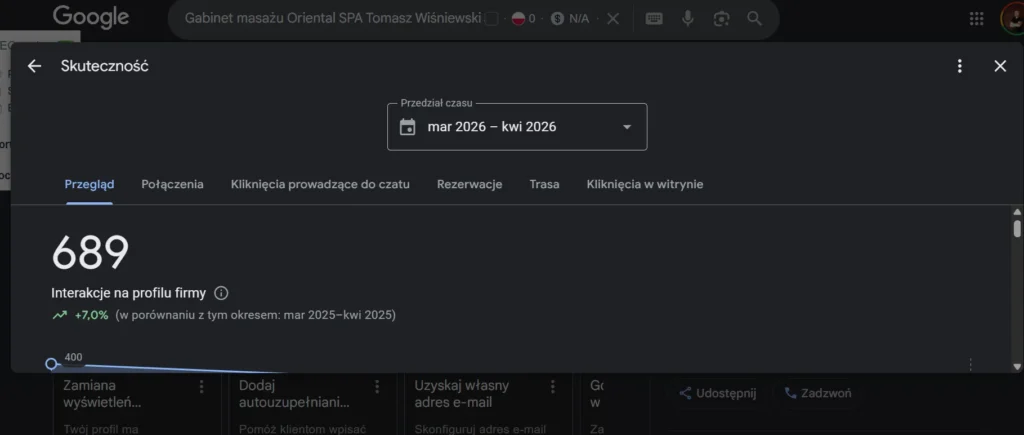Click the Zadzwoń call button
The height and width of the screenshot is (435, 1024).
817,393
